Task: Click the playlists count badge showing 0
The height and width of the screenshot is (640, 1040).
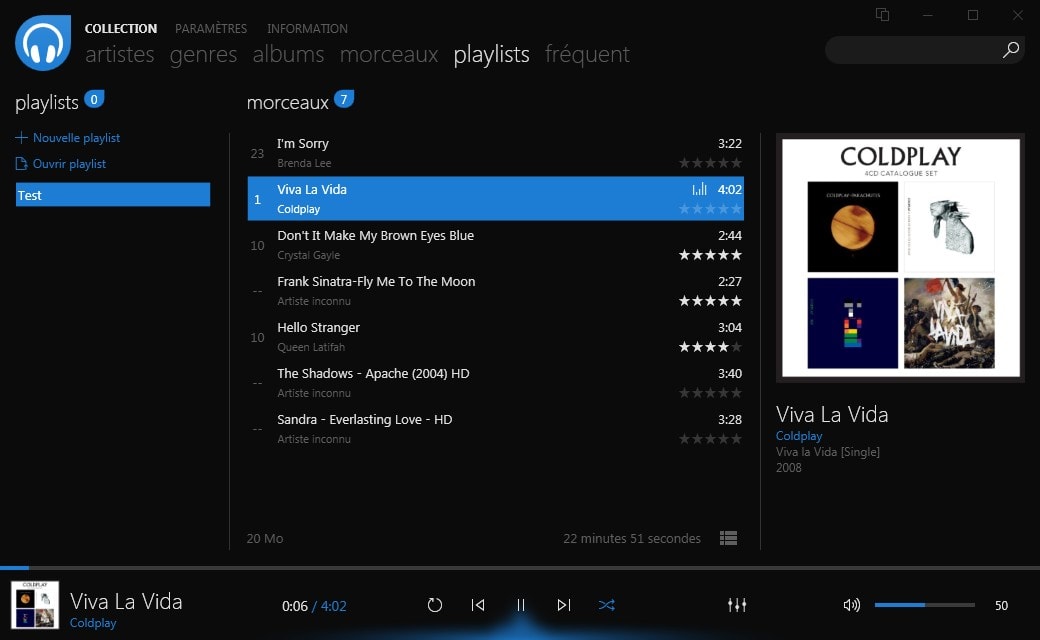Action: (94, 99)
